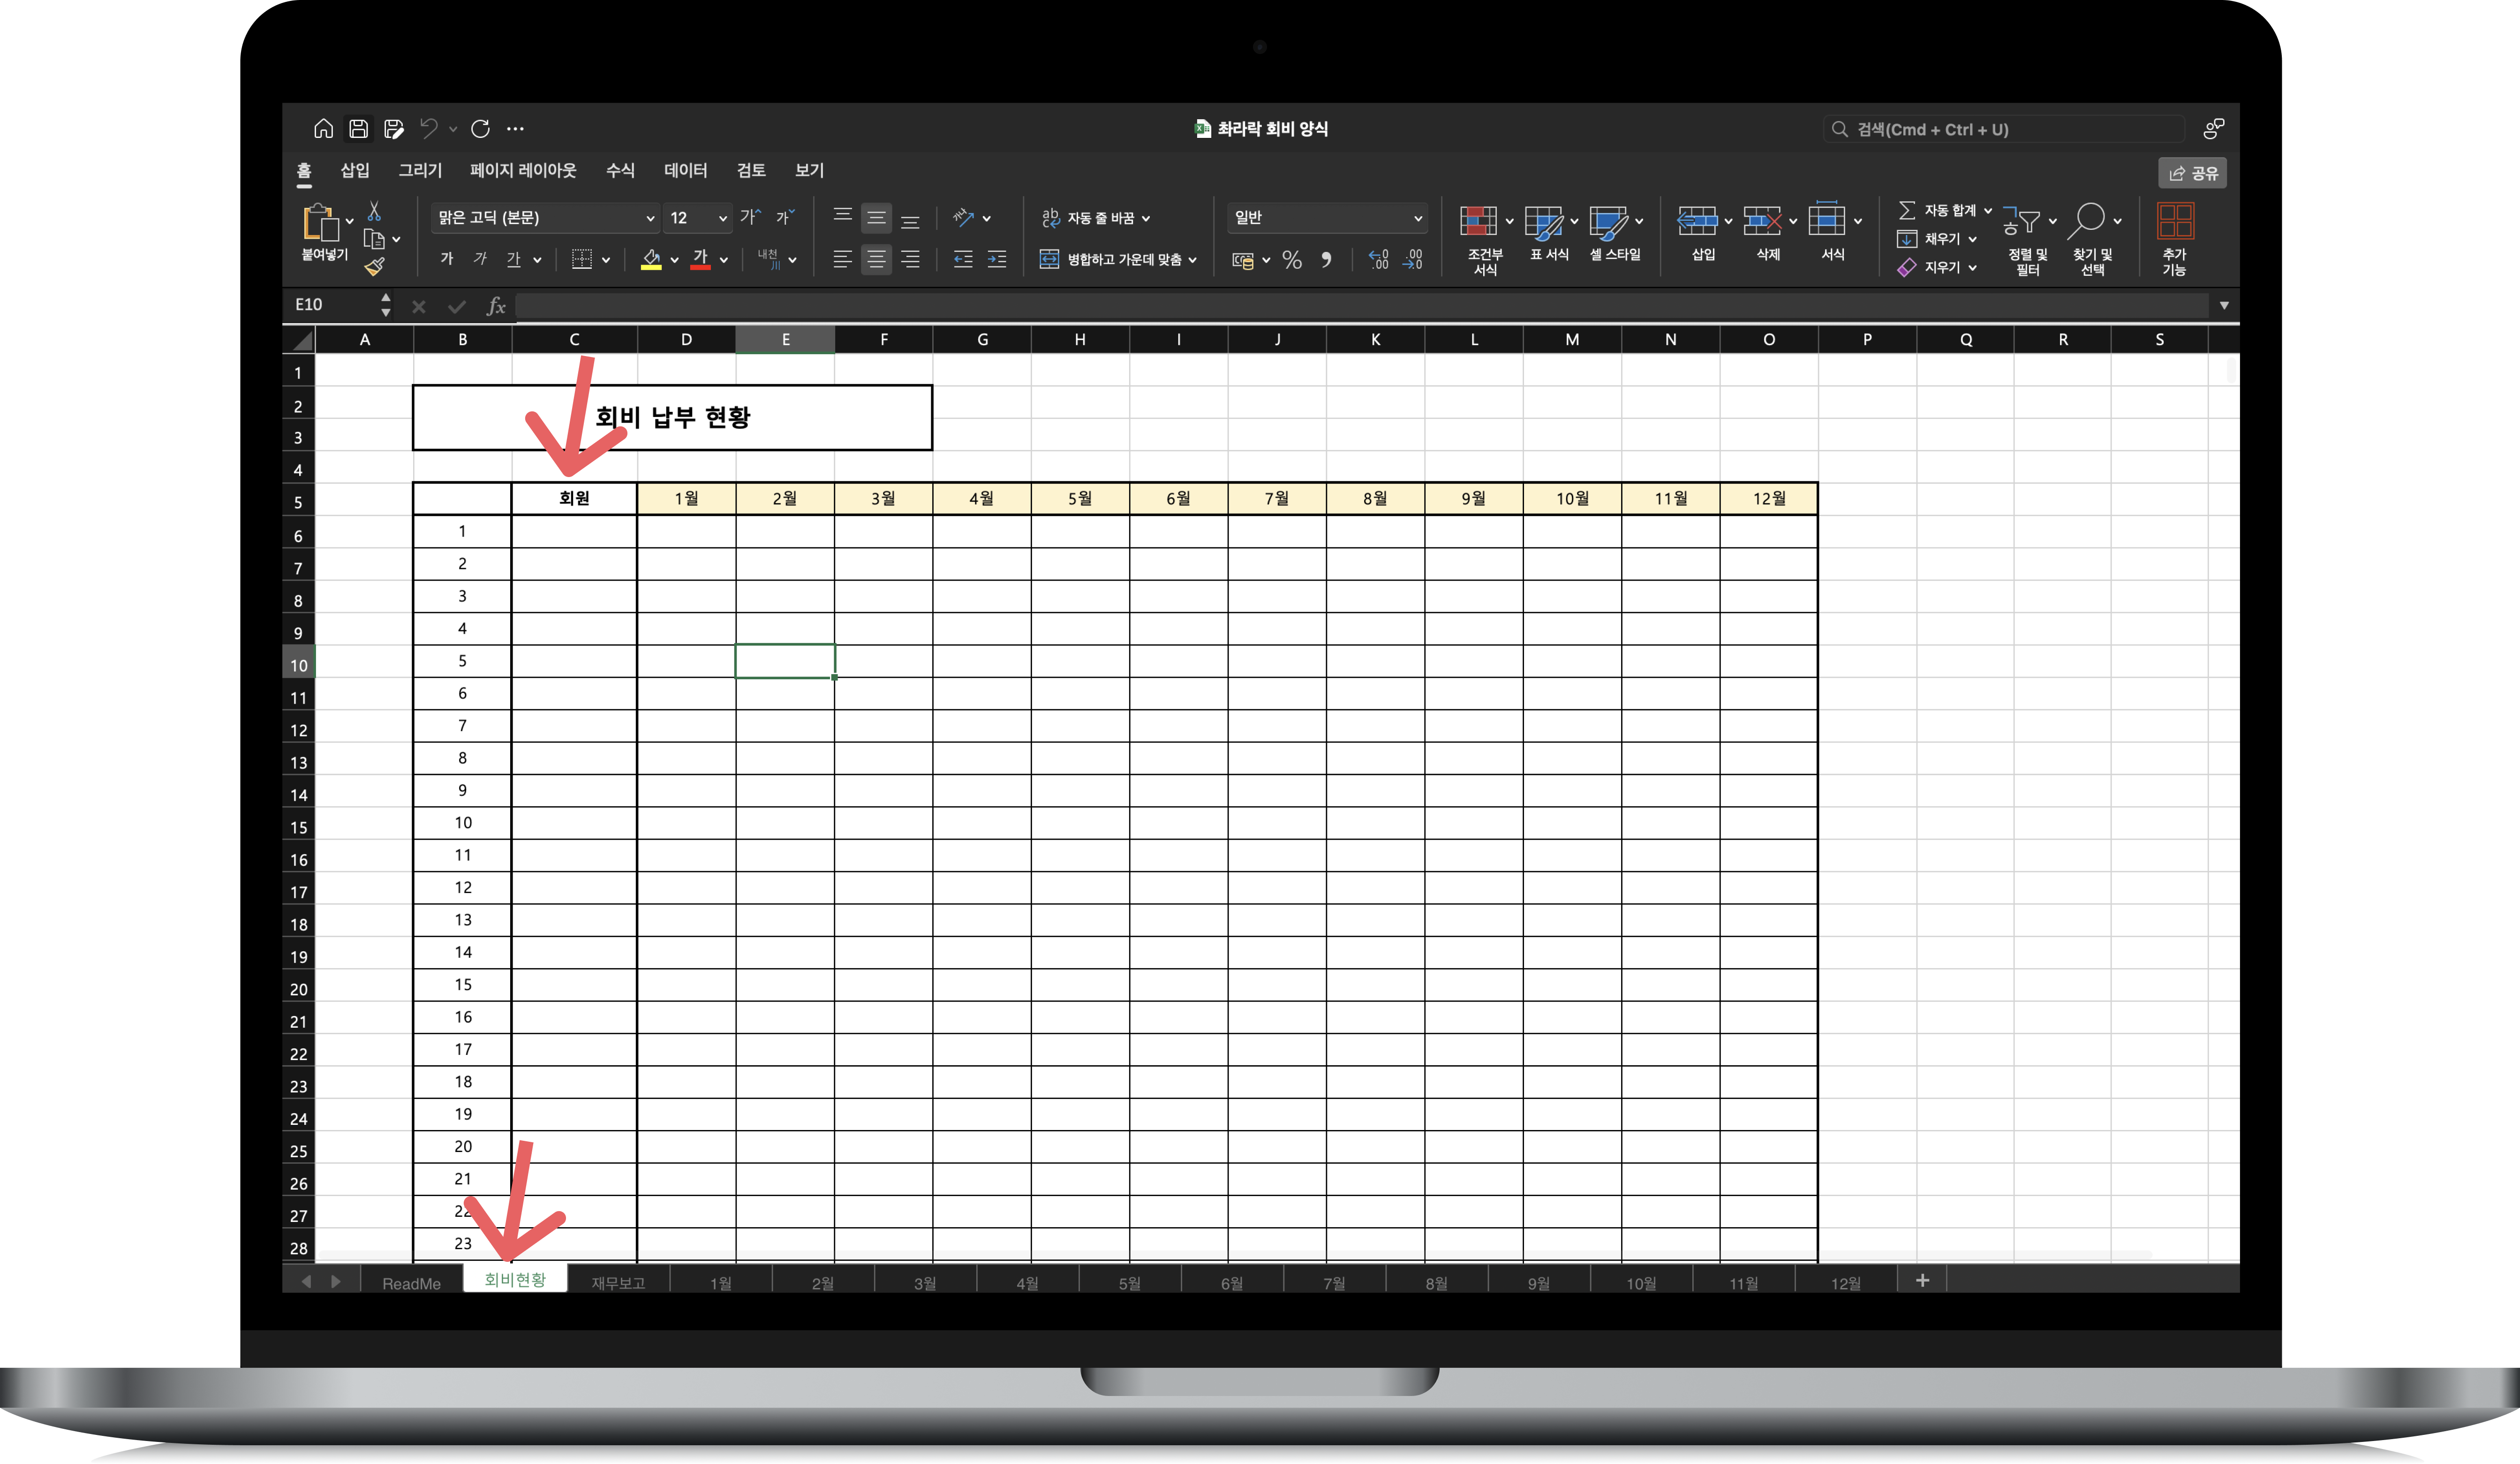Viewport: 2520px width, 1464px height.
Task: Click the Format Painter brush icon
Action: pos(375,267)
